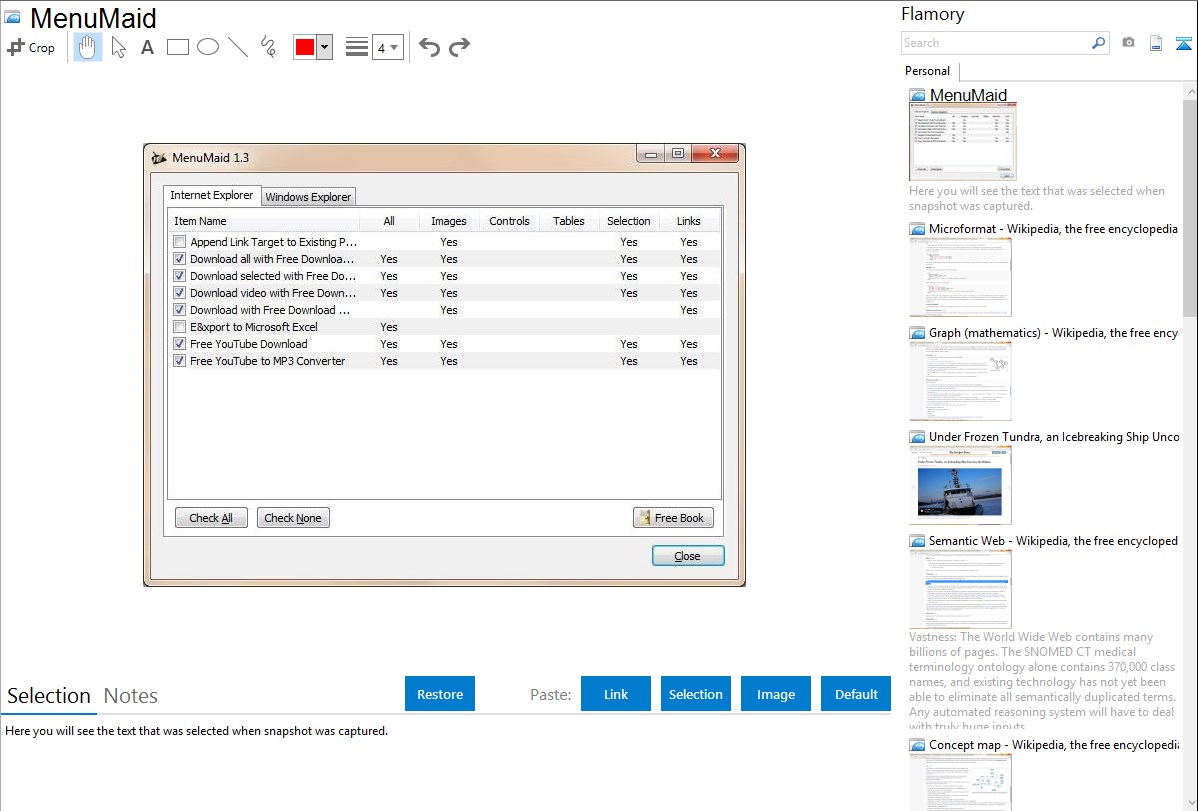Choose the freehand scribble tool

268,47
